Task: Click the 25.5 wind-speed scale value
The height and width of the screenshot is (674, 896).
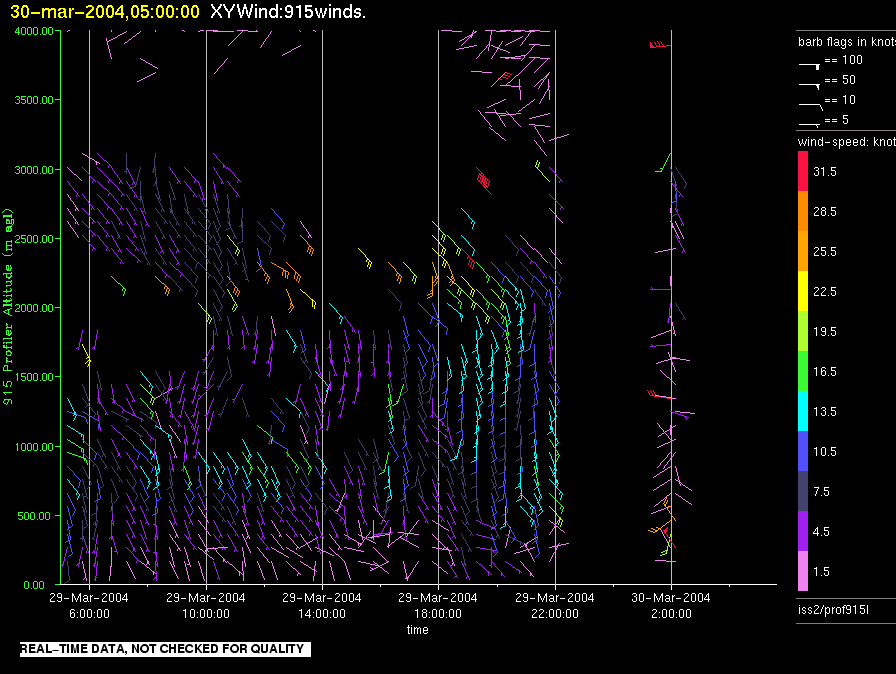Action: click(x=825, y=251)
